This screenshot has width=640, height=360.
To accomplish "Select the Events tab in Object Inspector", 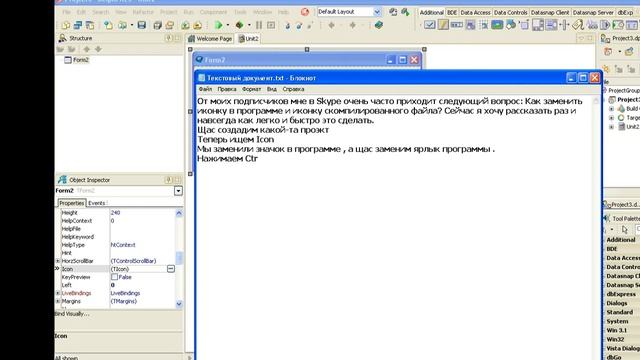I will point(97,203).
